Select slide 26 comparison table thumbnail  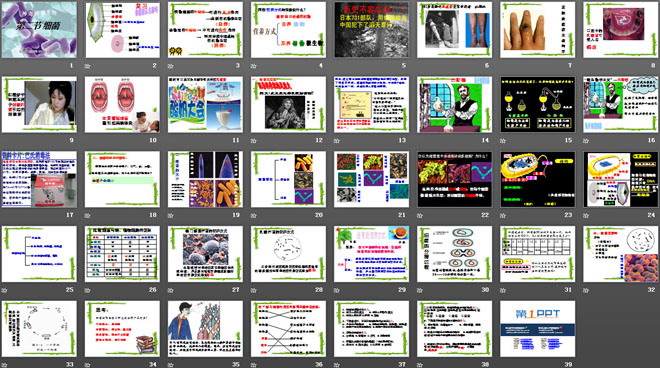tap(122, 254)
